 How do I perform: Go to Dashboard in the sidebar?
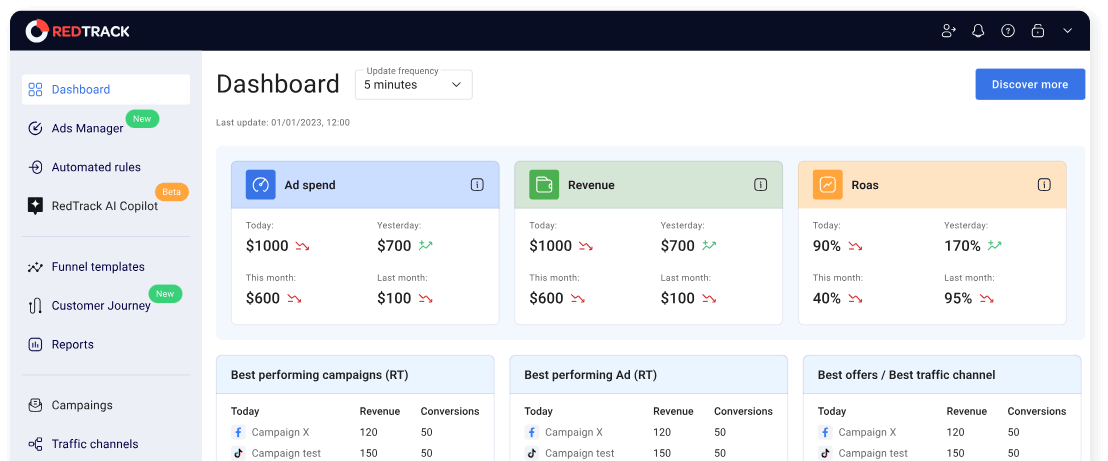click(x=106, y=90)
